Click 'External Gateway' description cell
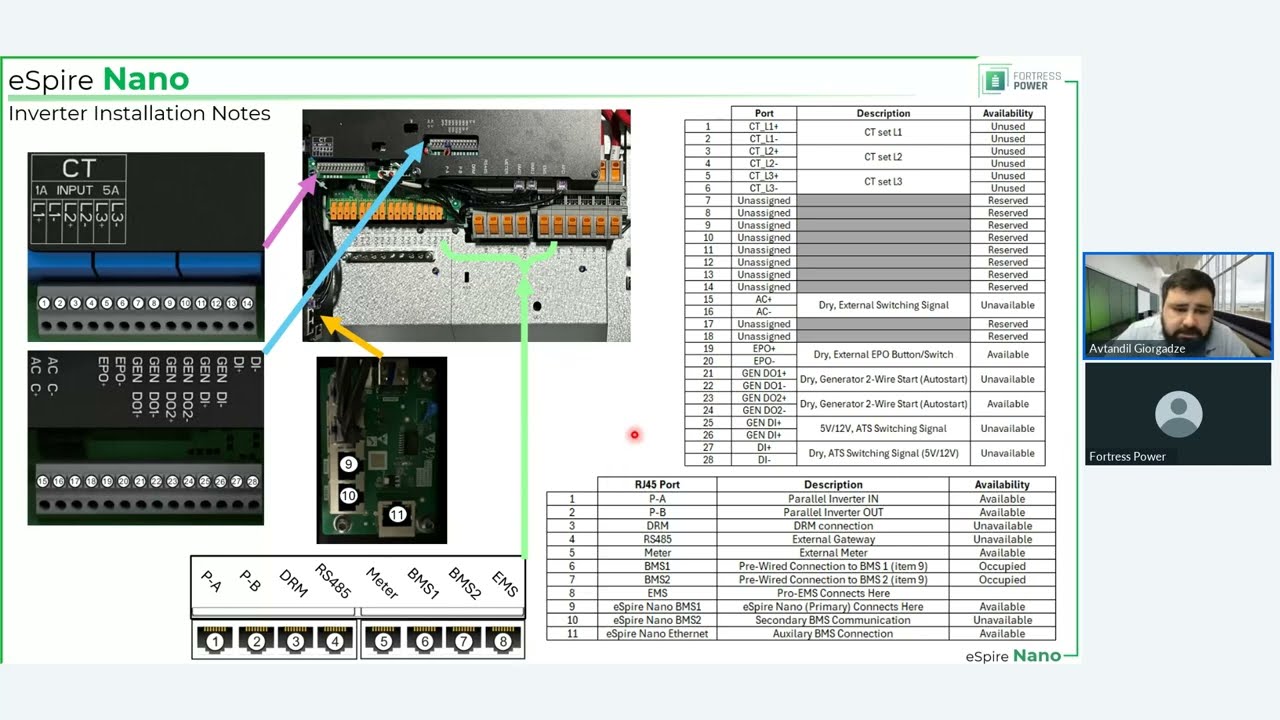 coord(833,539)
